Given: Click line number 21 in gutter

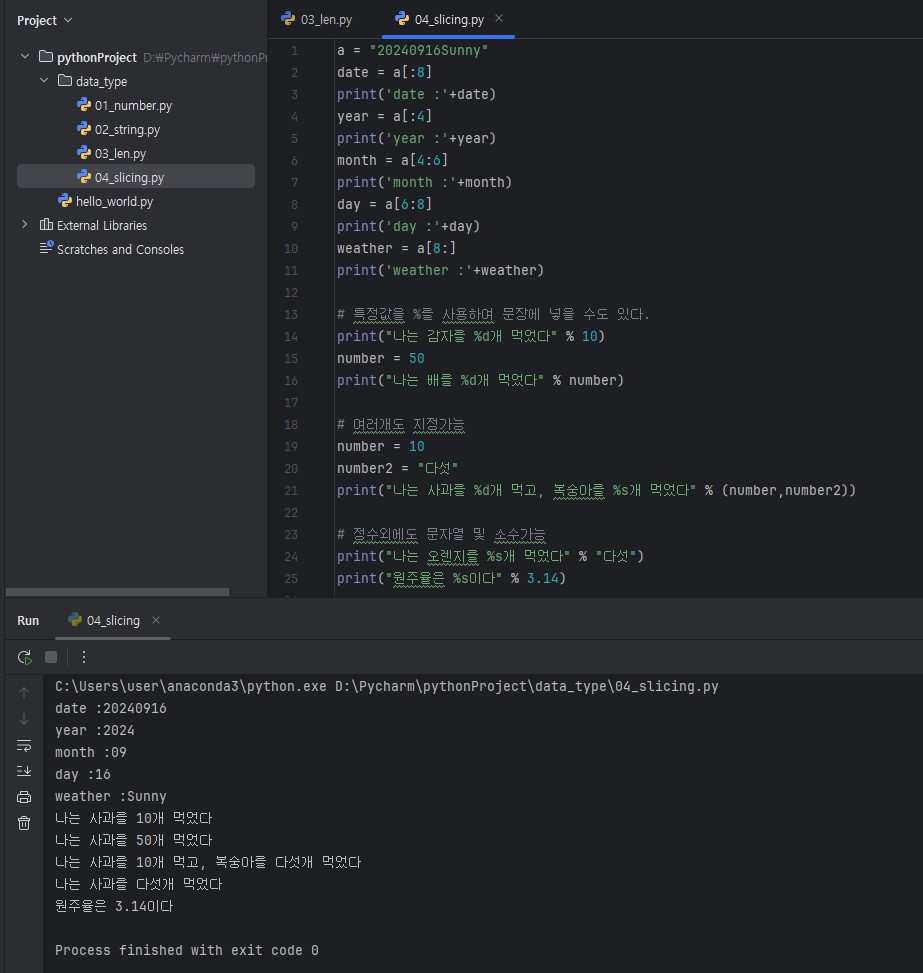Looking at the screenshot, I should coord(290,491).
